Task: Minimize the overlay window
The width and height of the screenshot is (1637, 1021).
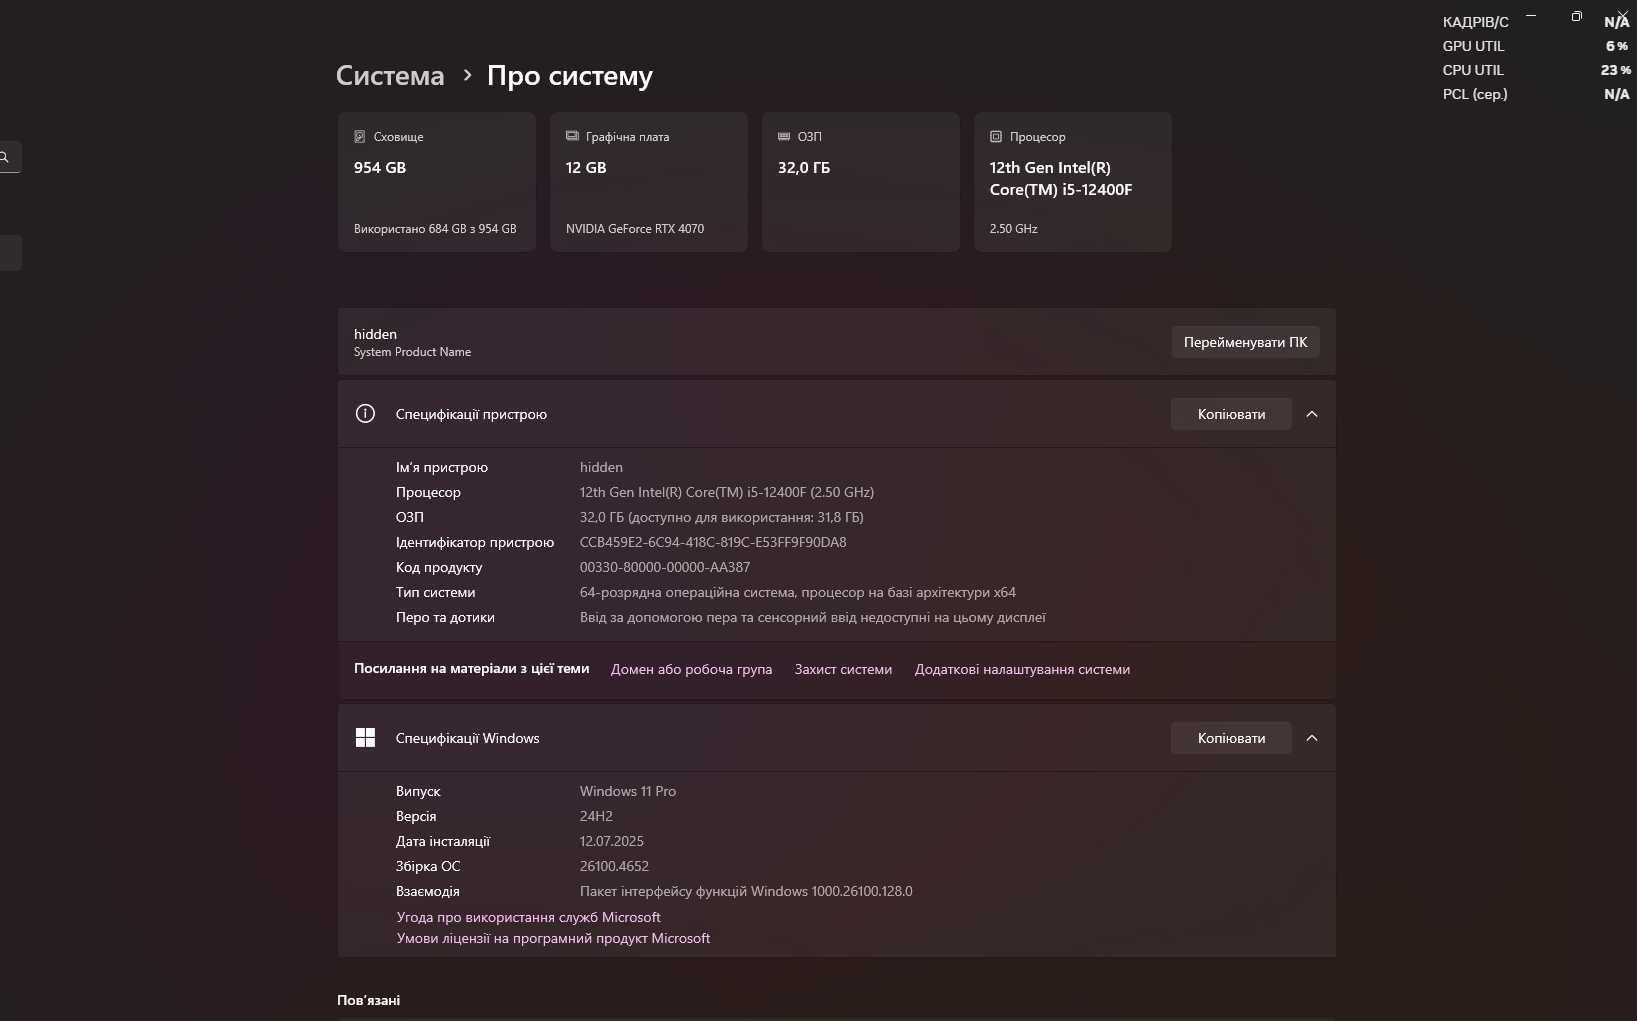Action: (1531, 15)
